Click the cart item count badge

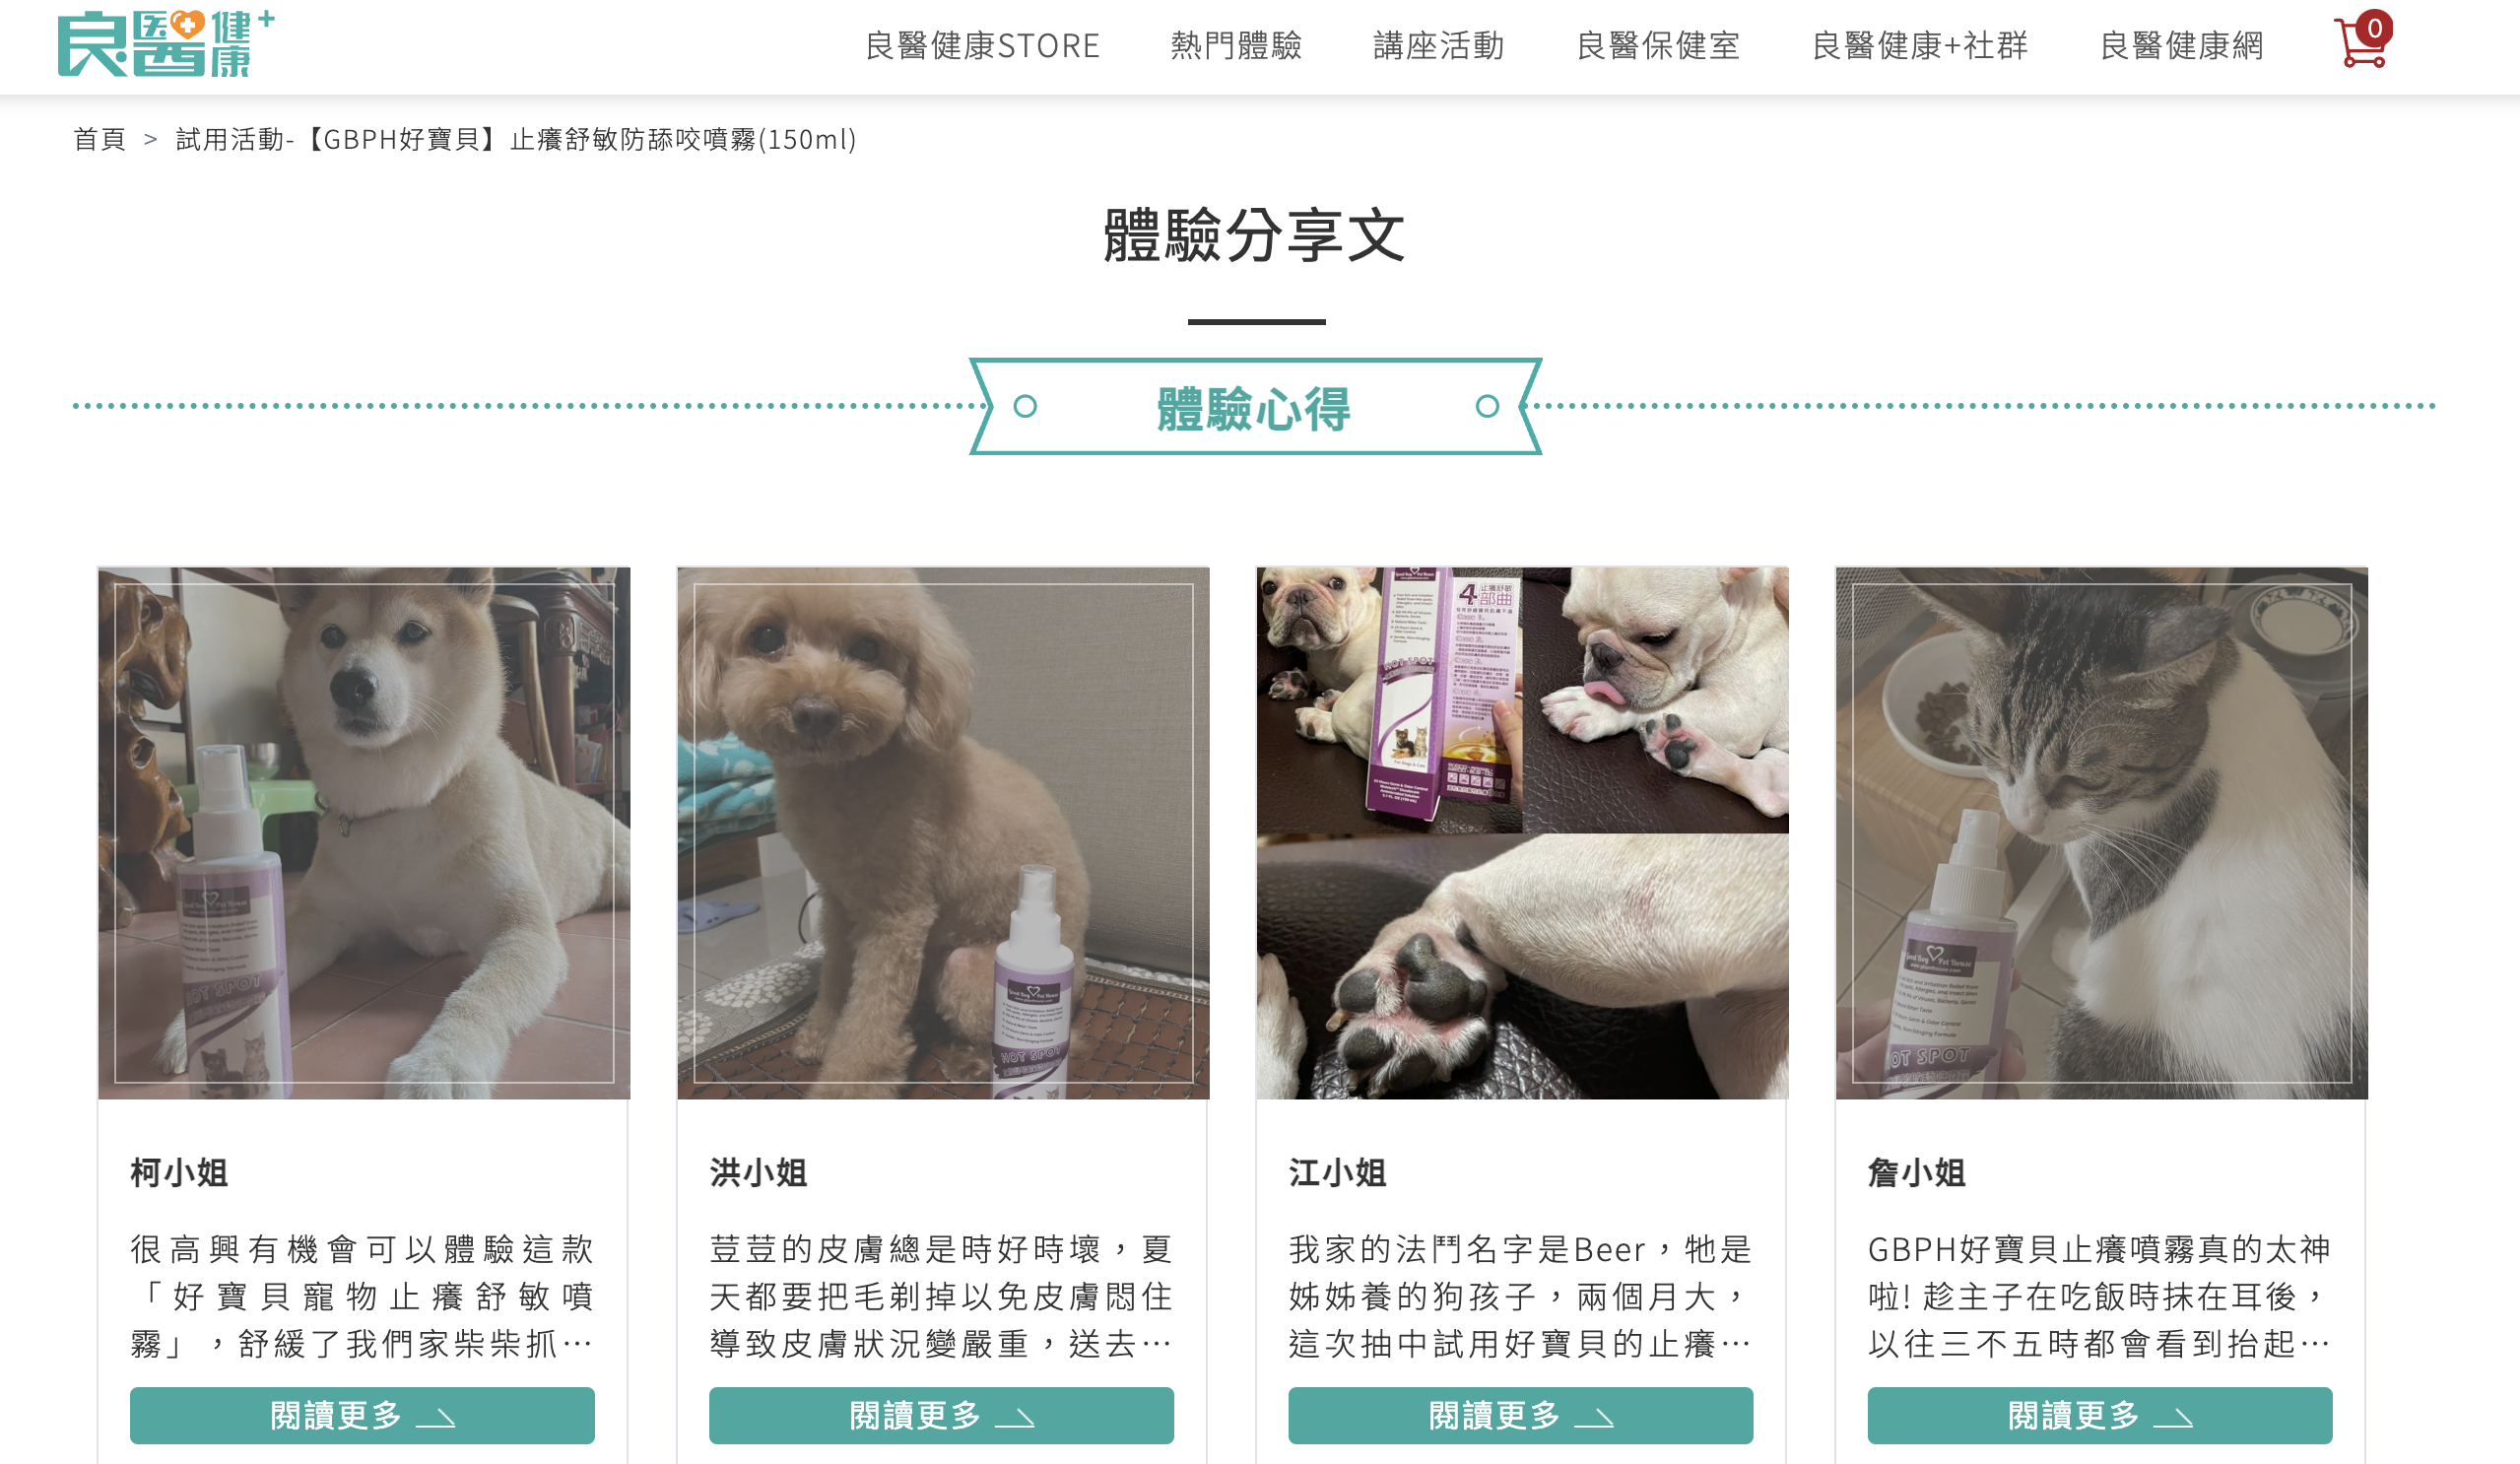(x=2375, y=28)
